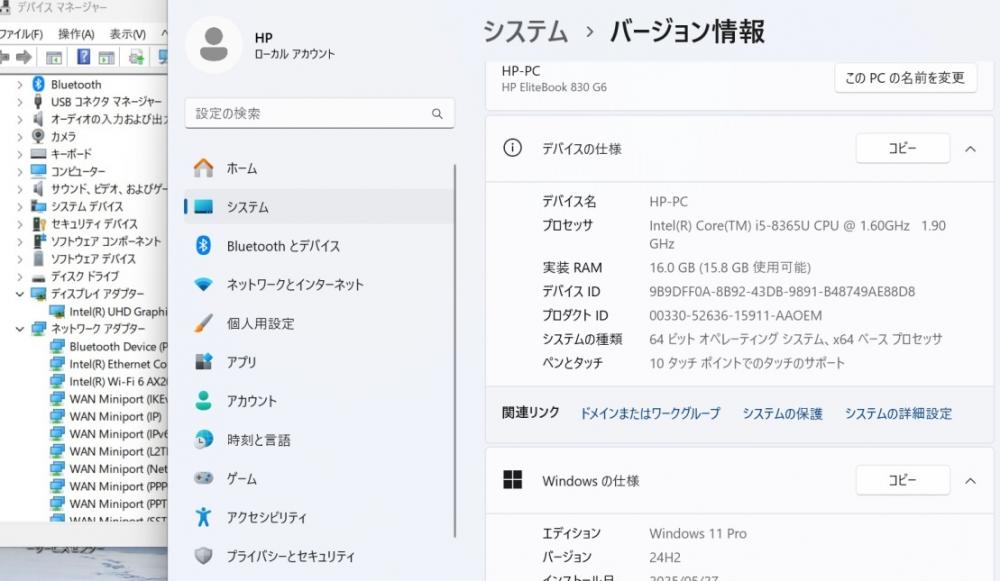Click the 設定の検索 input field
Viewport: 1000px width, 581px height.
point(320,114)
